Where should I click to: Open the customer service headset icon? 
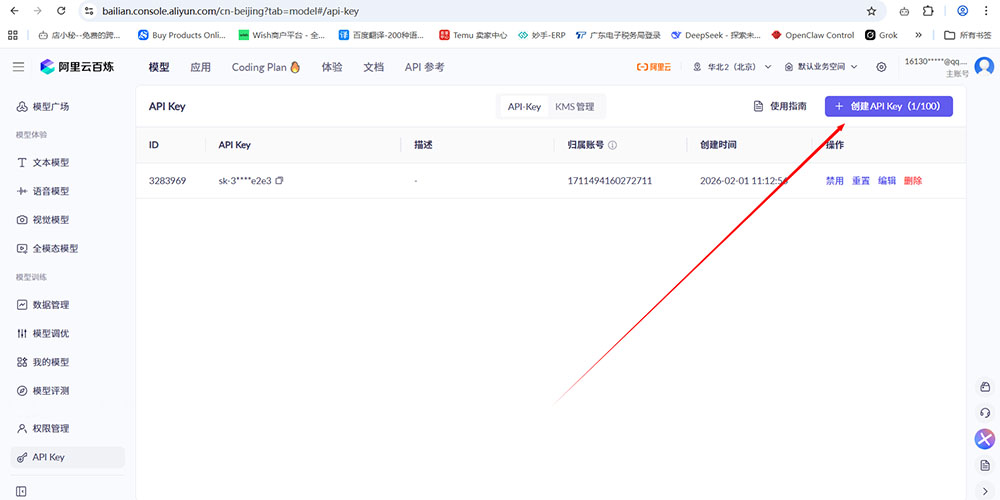[985, 413]
